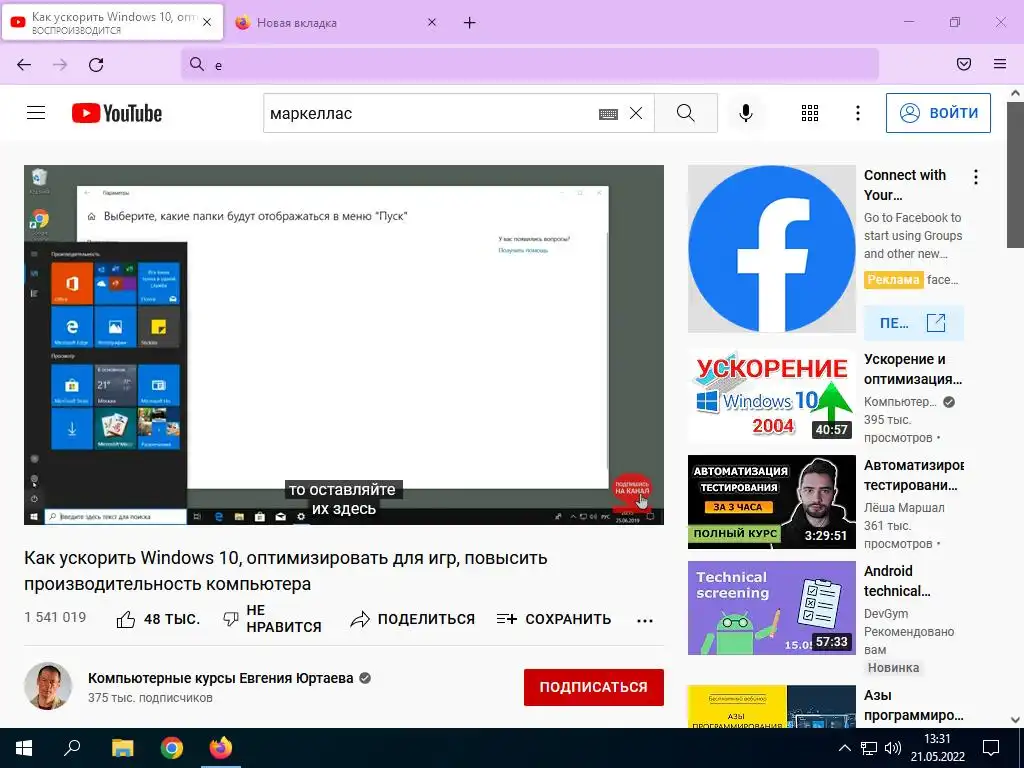This screenshot has height=768, width=1024.
Task: Open the Android technical video title
Action: point(897,581)
